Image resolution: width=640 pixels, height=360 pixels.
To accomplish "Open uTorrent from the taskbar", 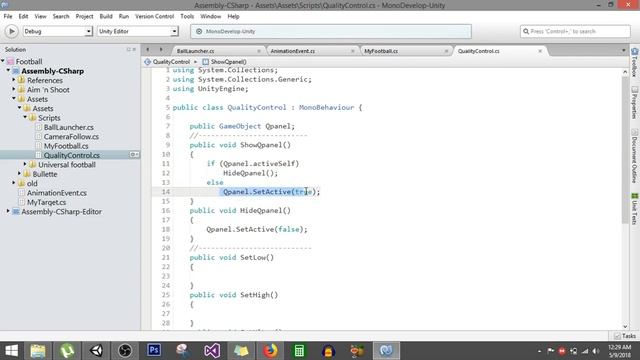I will 67,351.
